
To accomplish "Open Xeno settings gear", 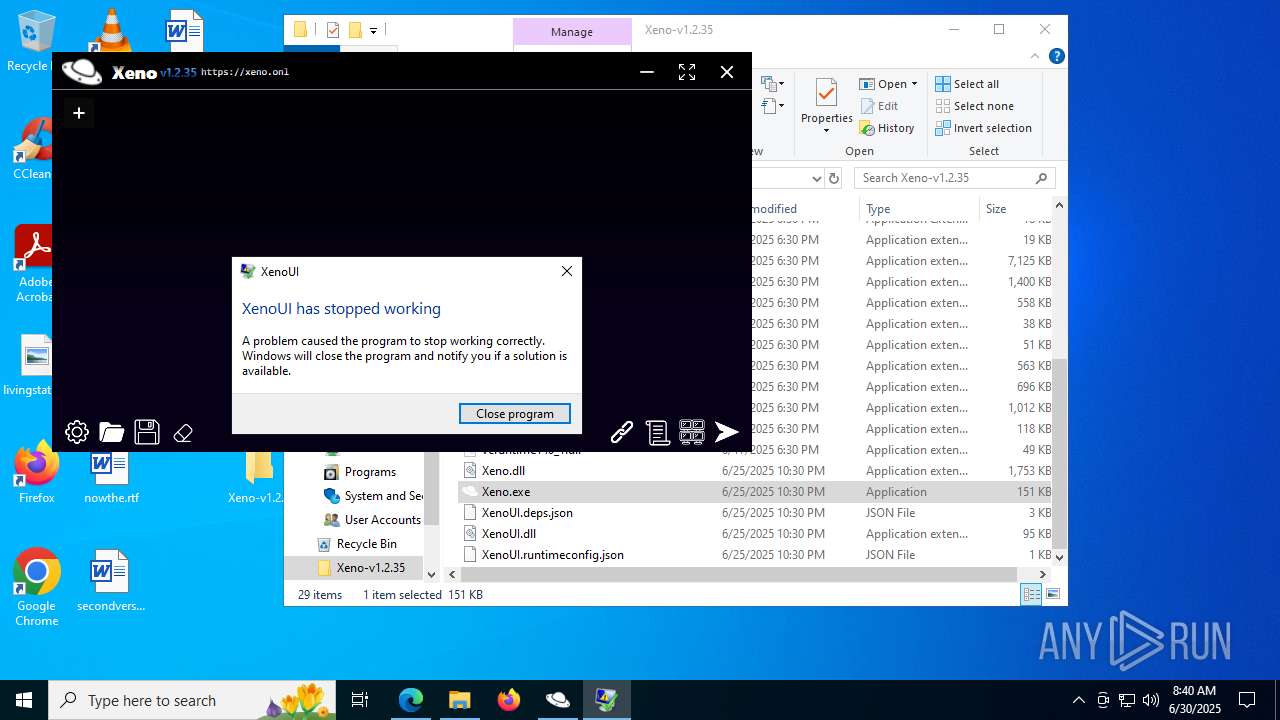I will point(77,432).
